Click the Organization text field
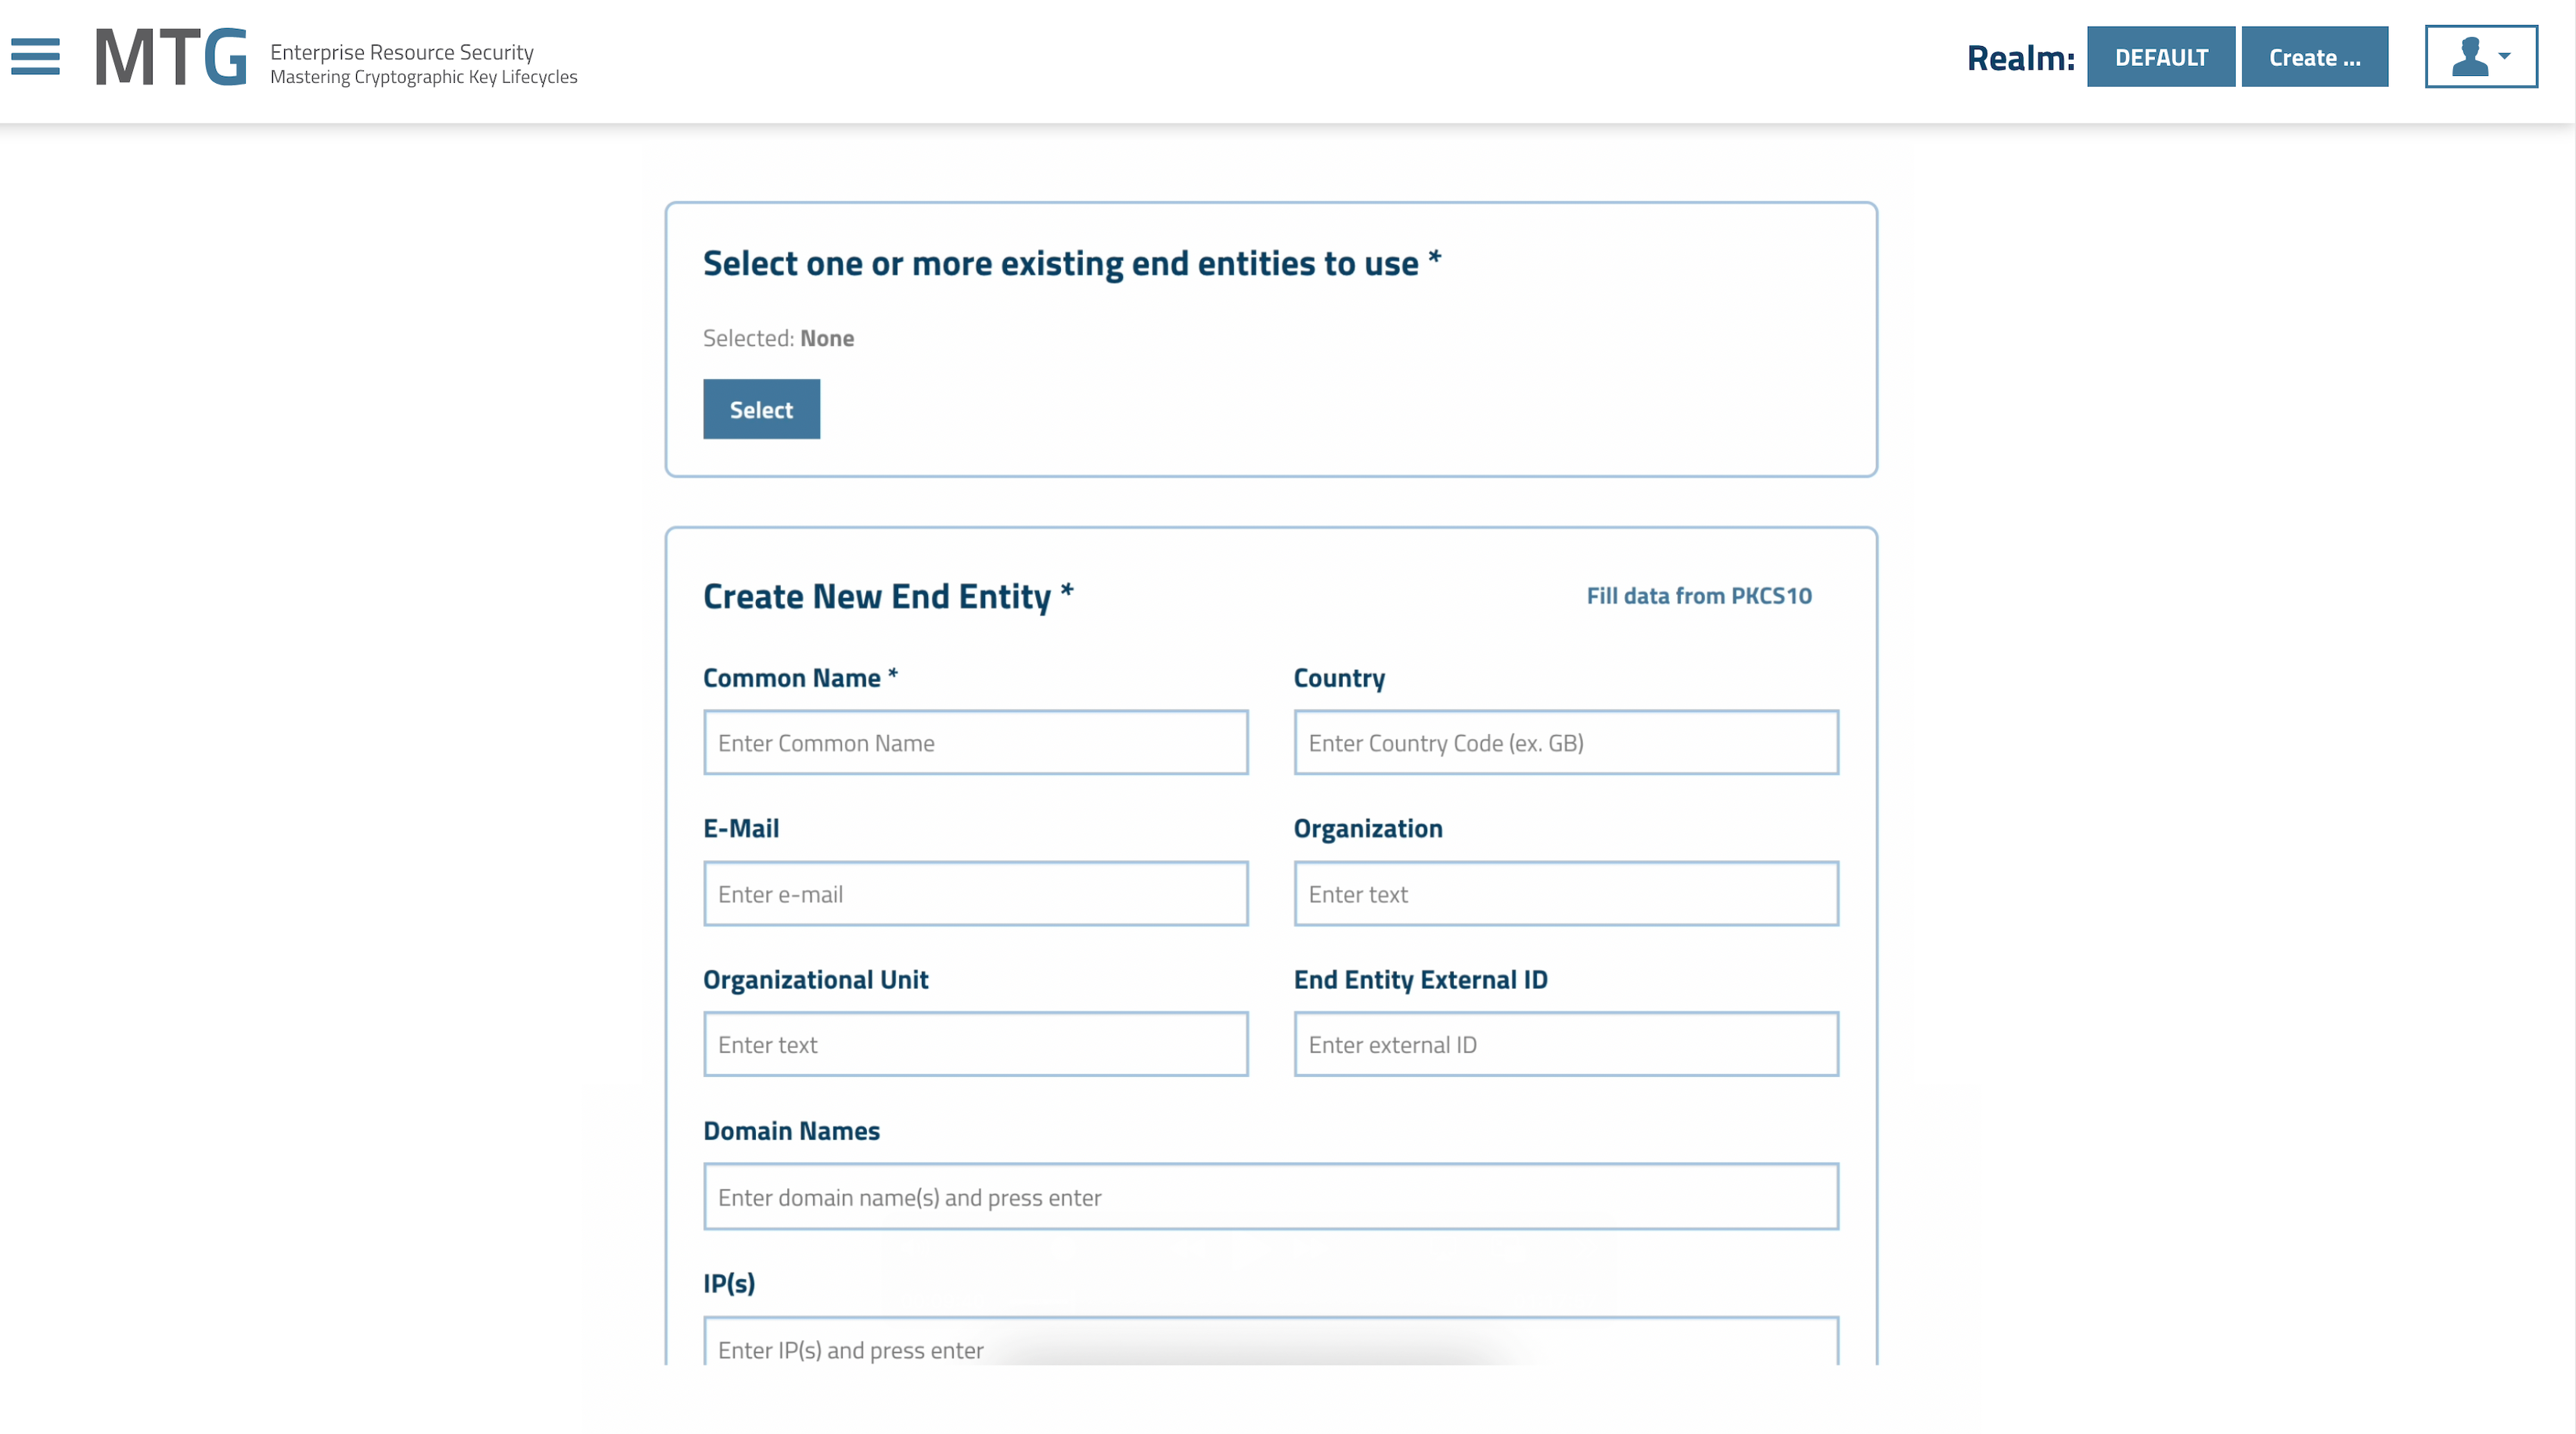The width and height of the screenshot is (2576, 1434). pos(1565,894)
